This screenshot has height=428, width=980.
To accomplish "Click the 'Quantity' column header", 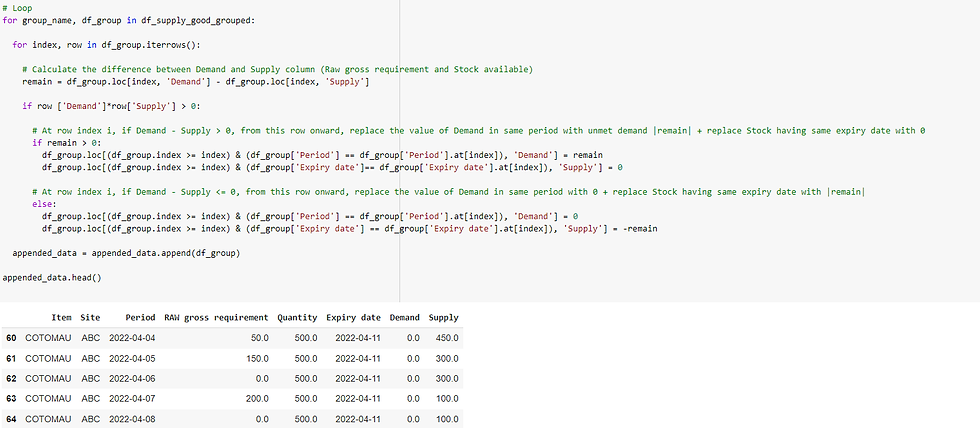I will click(297, 317).
